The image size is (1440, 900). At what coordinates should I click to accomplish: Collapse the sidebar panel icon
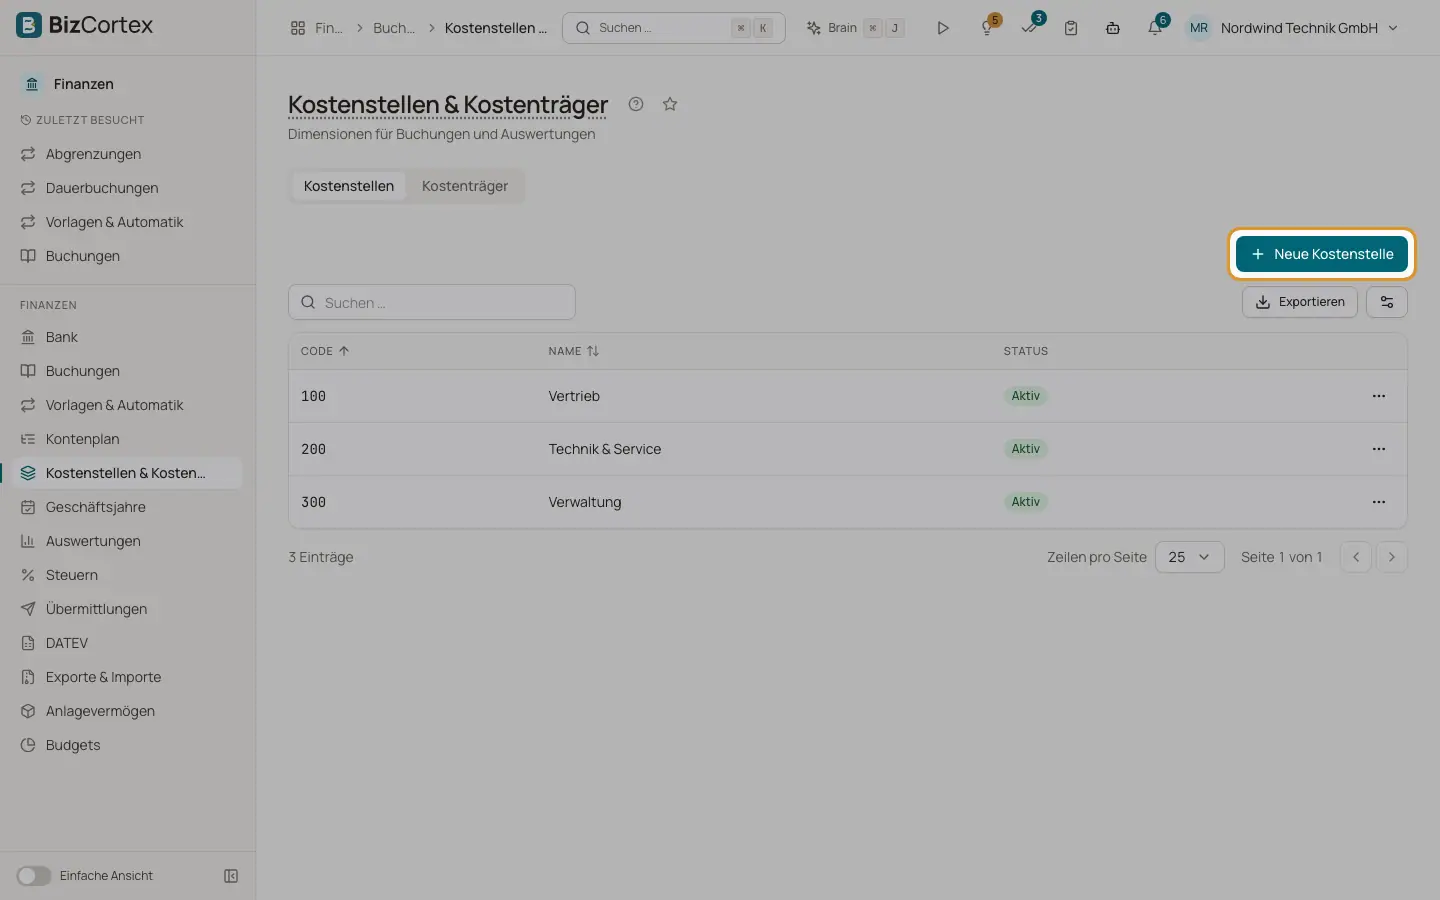tap(231, 876)
